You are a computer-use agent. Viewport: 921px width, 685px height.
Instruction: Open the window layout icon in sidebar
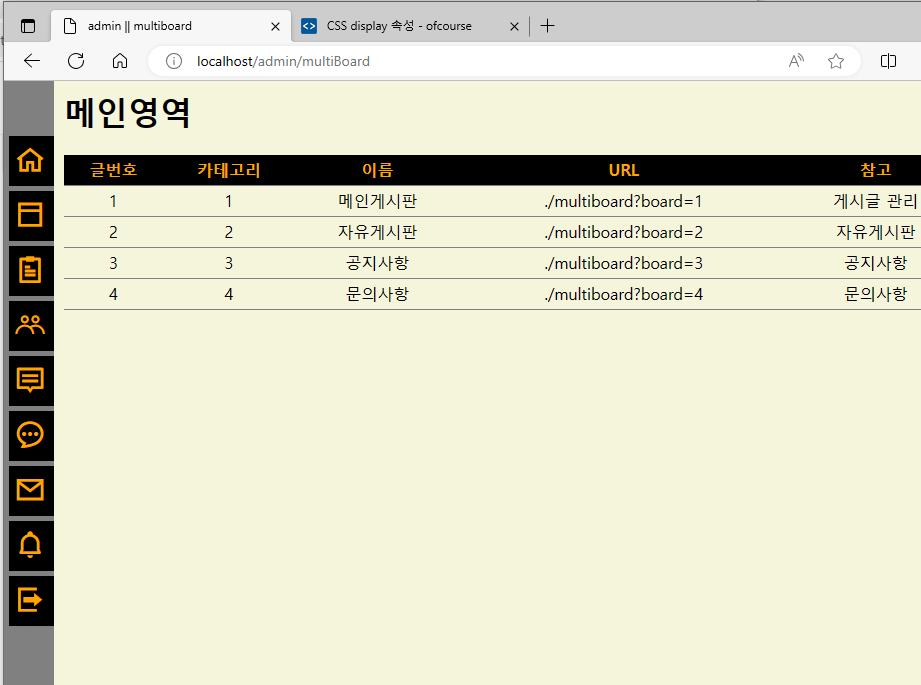(x=31, y=215)
